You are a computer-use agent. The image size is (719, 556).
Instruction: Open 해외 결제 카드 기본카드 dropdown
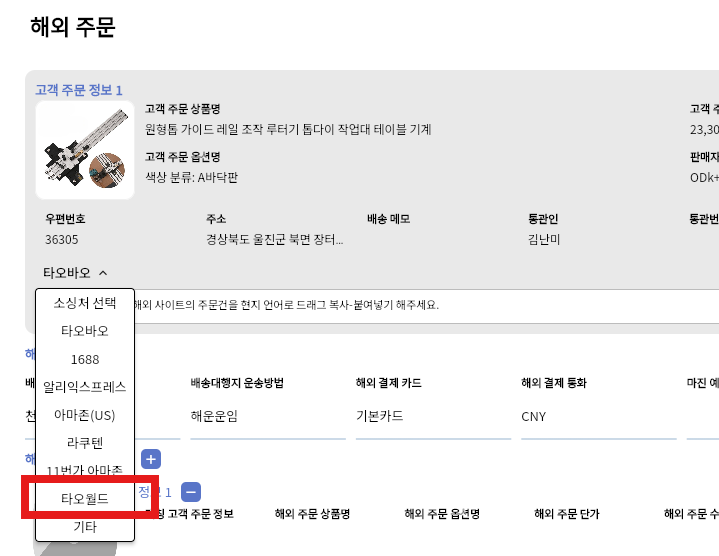click(x=430, y=417)
